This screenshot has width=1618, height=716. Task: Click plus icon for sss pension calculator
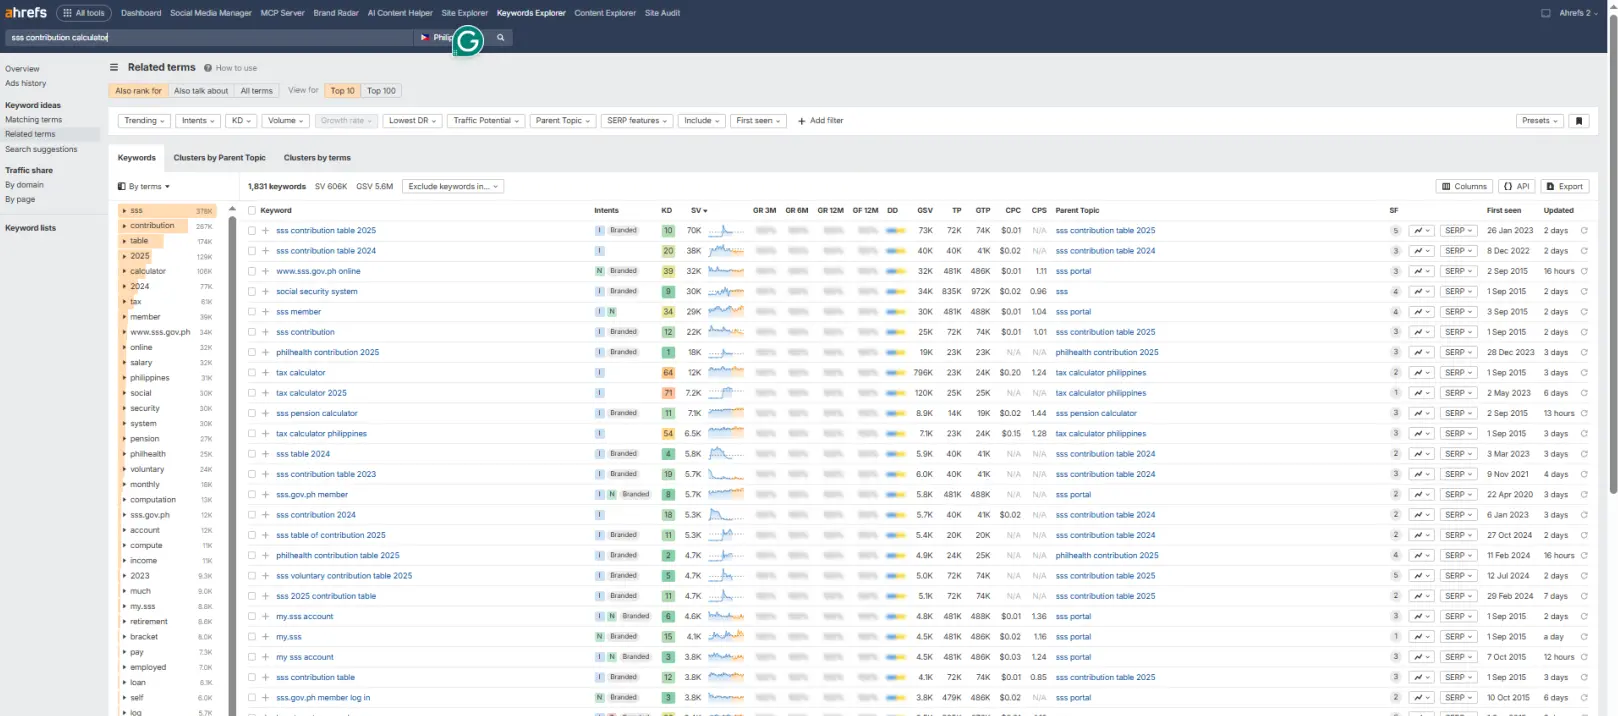click(266, 413)
